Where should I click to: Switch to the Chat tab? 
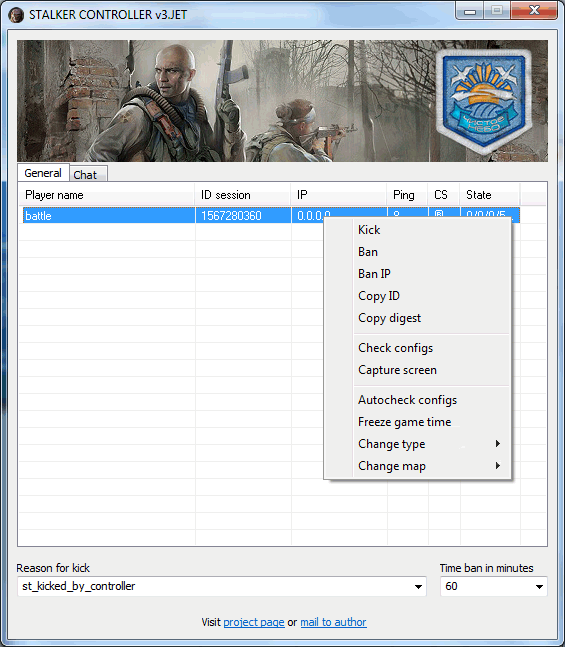click(88, 174)
